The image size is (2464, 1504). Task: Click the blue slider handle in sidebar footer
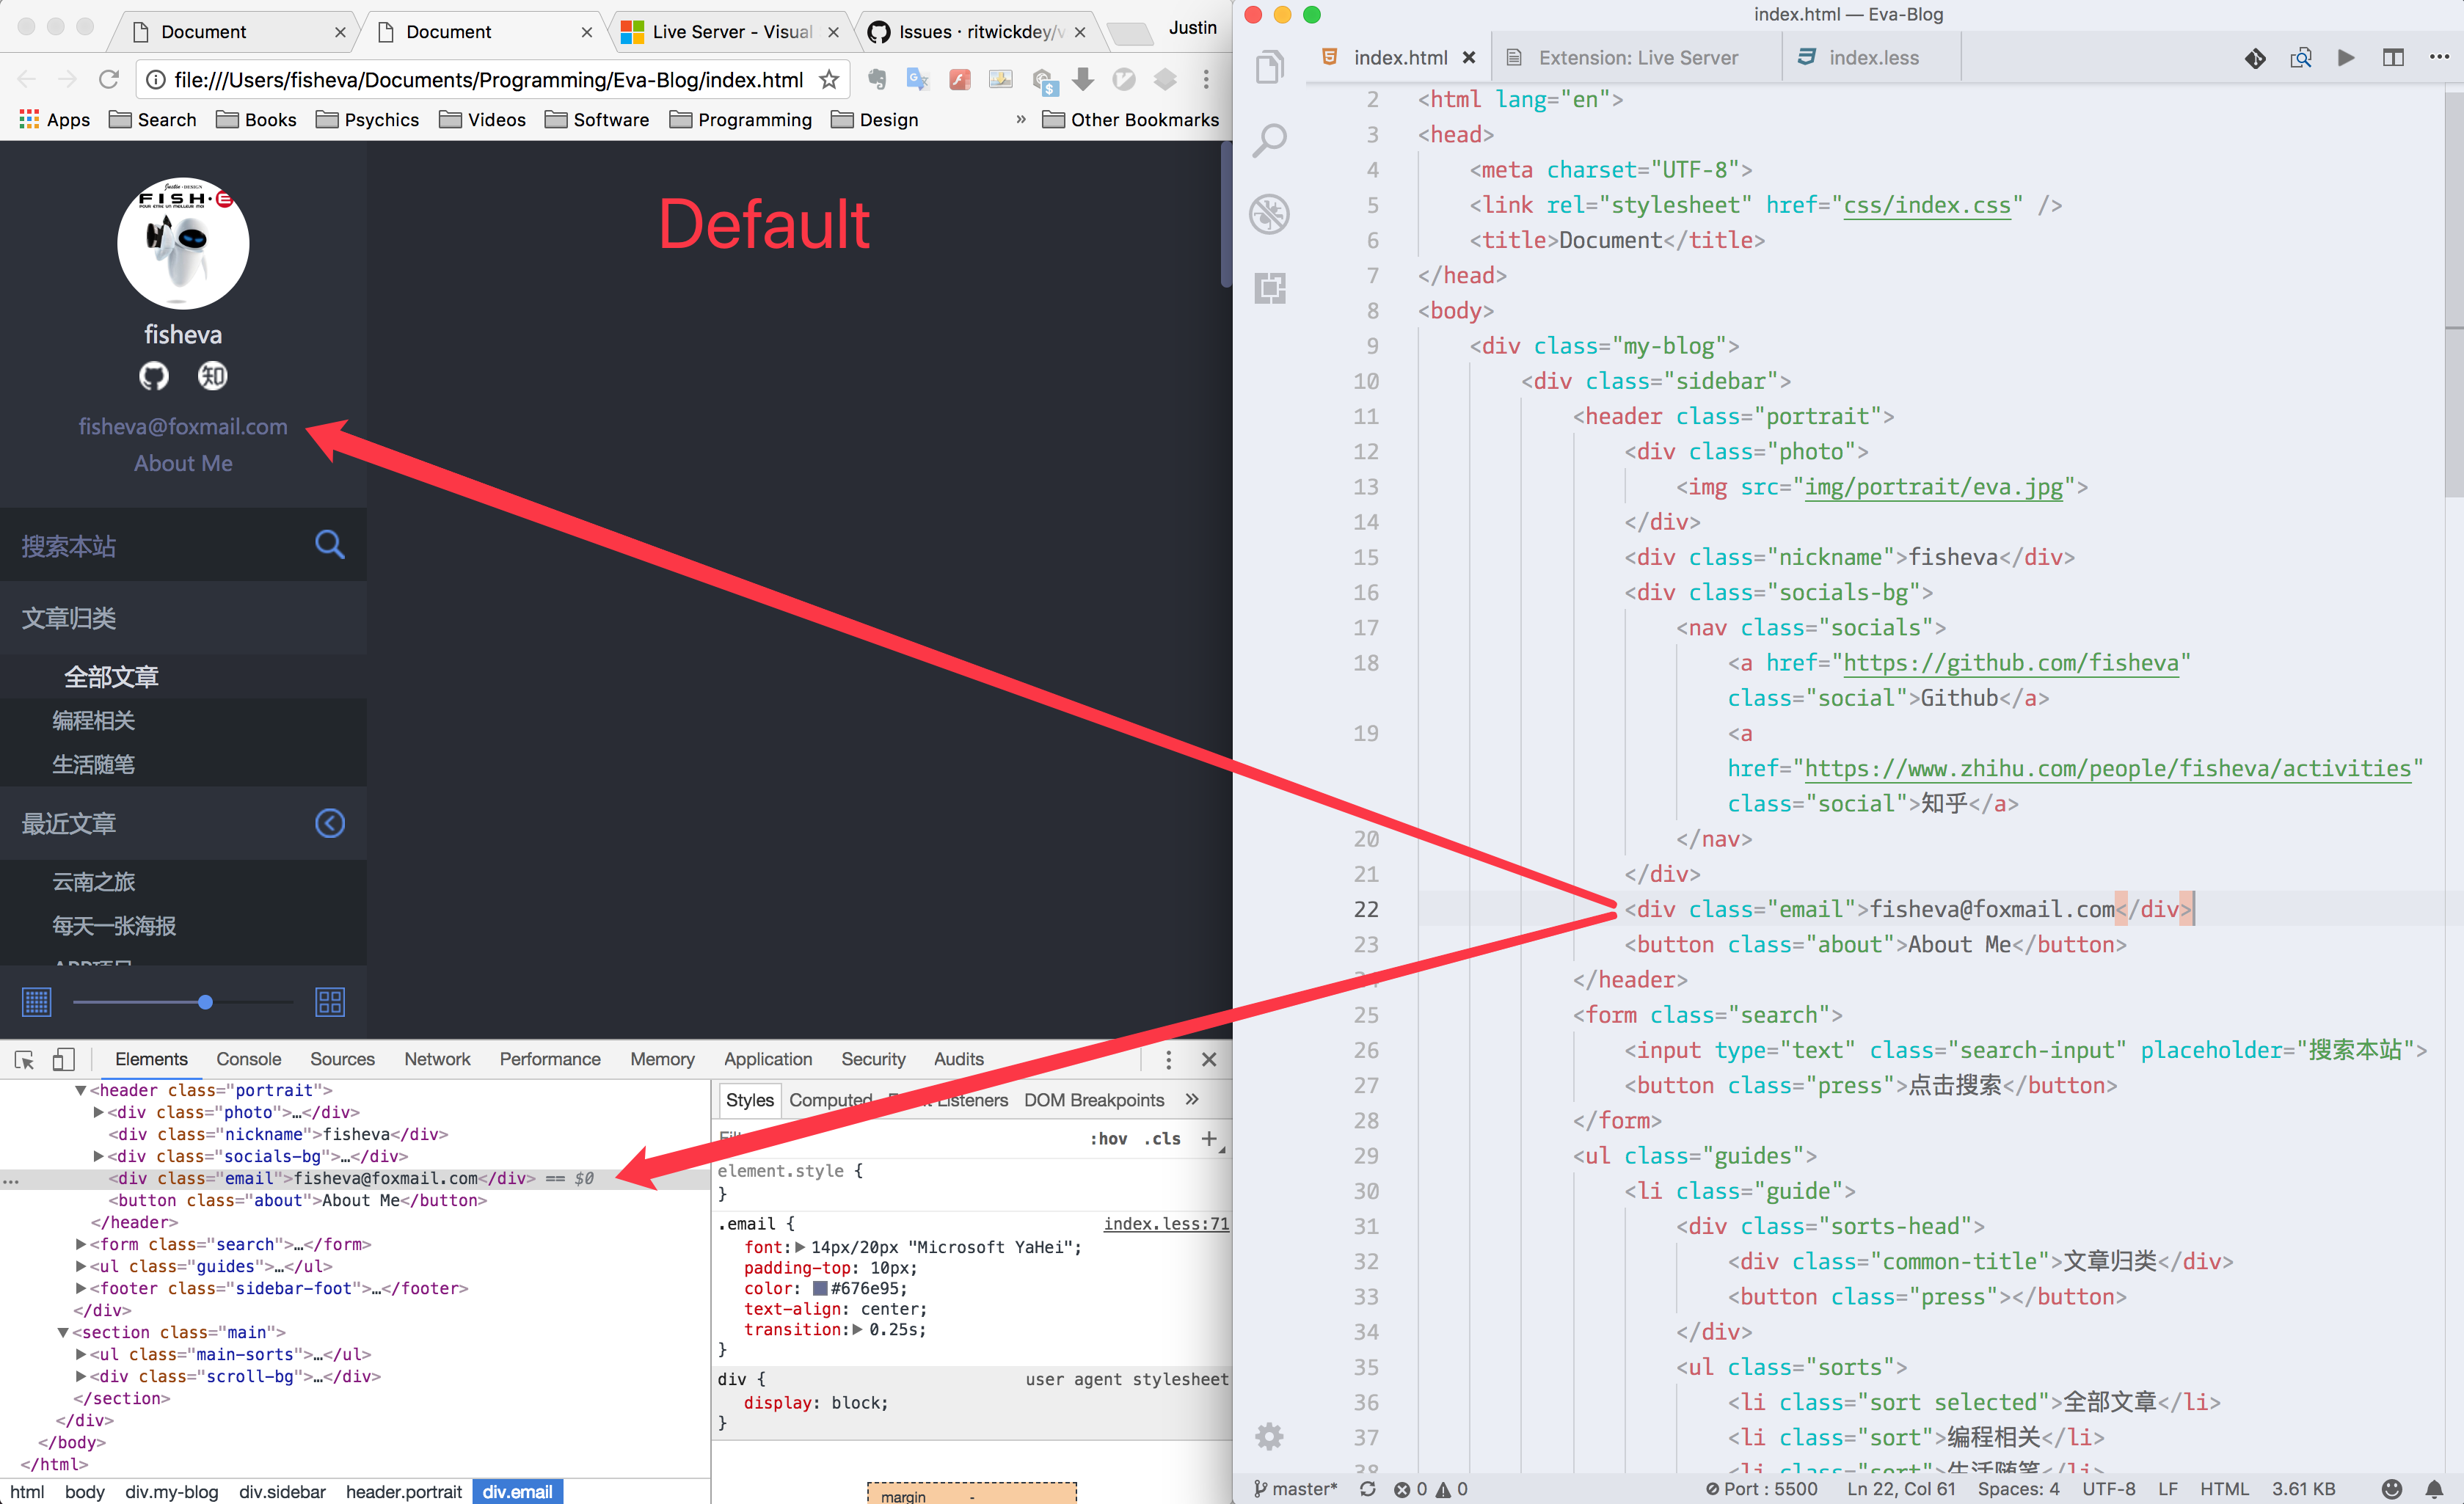[x=205, y=1002]
